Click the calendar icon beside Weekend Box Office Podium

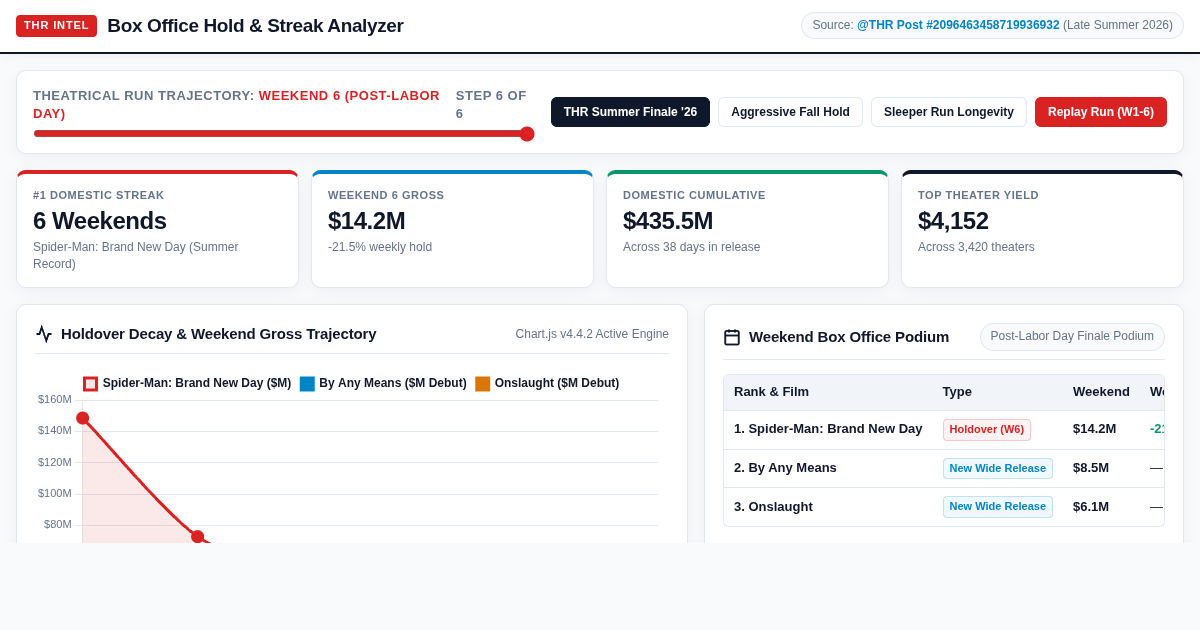(732, 337)
